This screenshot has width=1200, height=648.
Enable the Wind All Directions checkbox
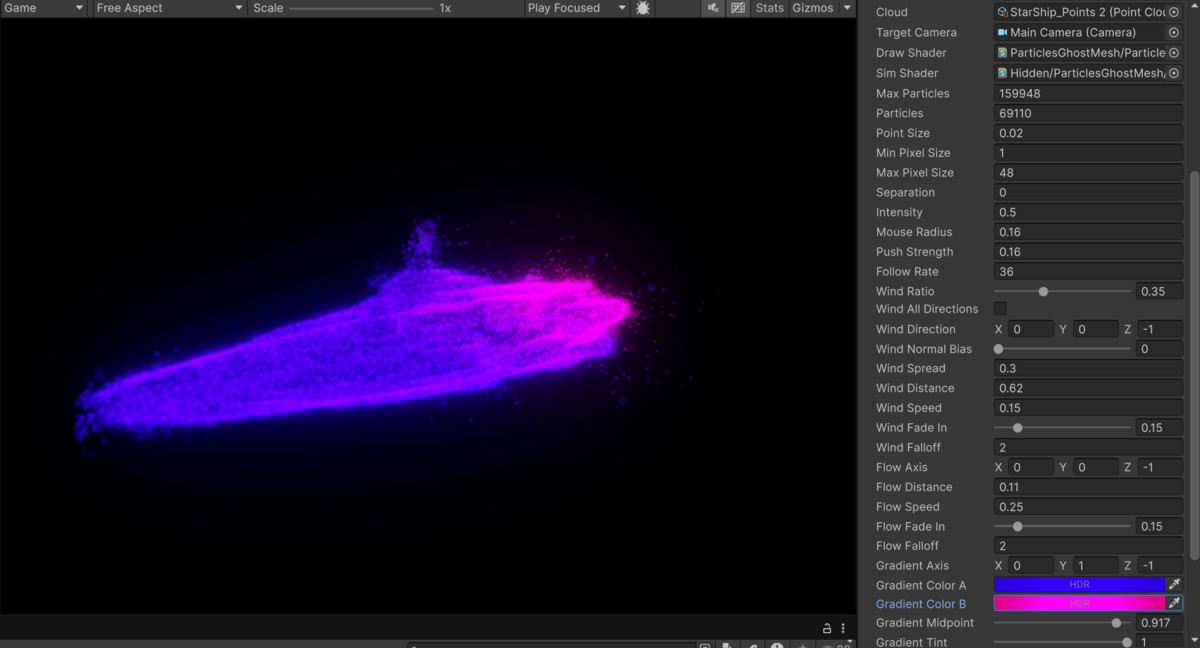click(1000, 309)
